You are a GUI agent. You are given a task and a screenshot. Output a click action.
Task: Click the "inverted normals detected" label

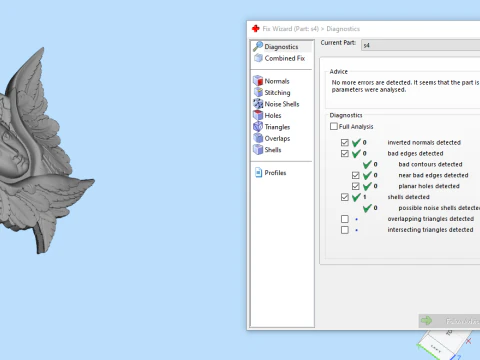pyautogui.click(x=424, y=142)
